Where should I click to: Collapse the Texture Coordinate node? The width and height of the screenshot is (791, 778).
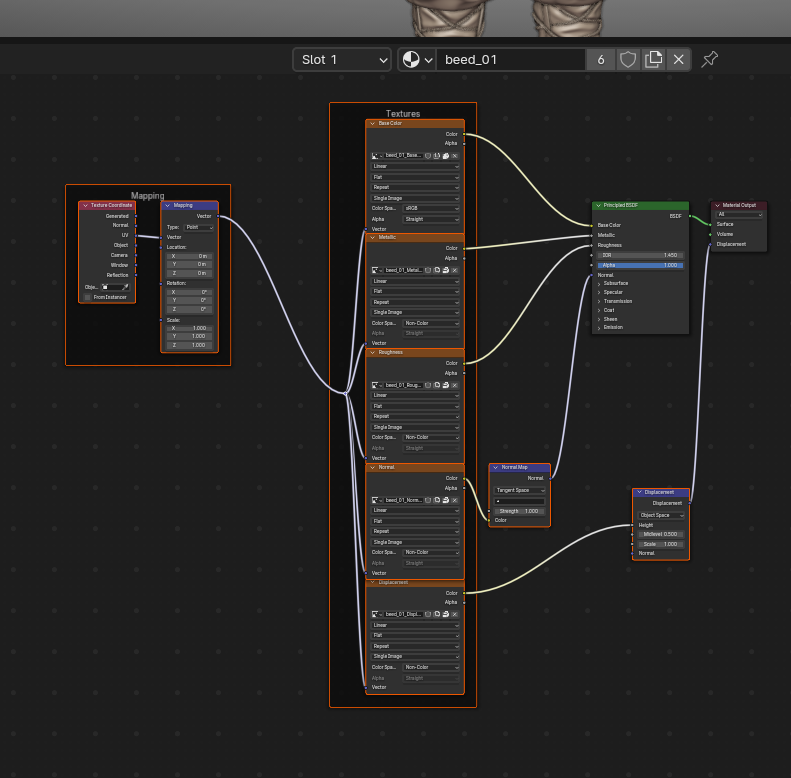86,205
